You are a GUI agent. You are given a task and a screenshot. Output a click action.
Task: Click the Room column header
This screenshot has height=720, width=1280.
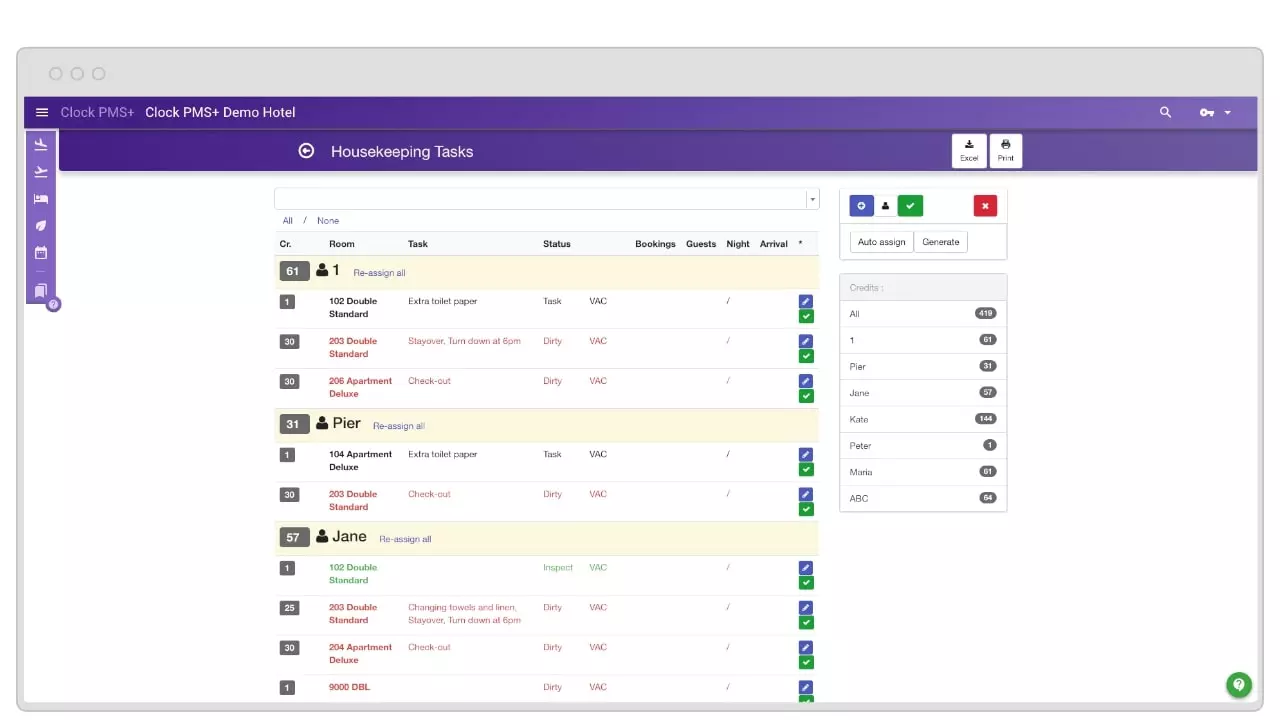pyautogui.click(x=342, y=244)
